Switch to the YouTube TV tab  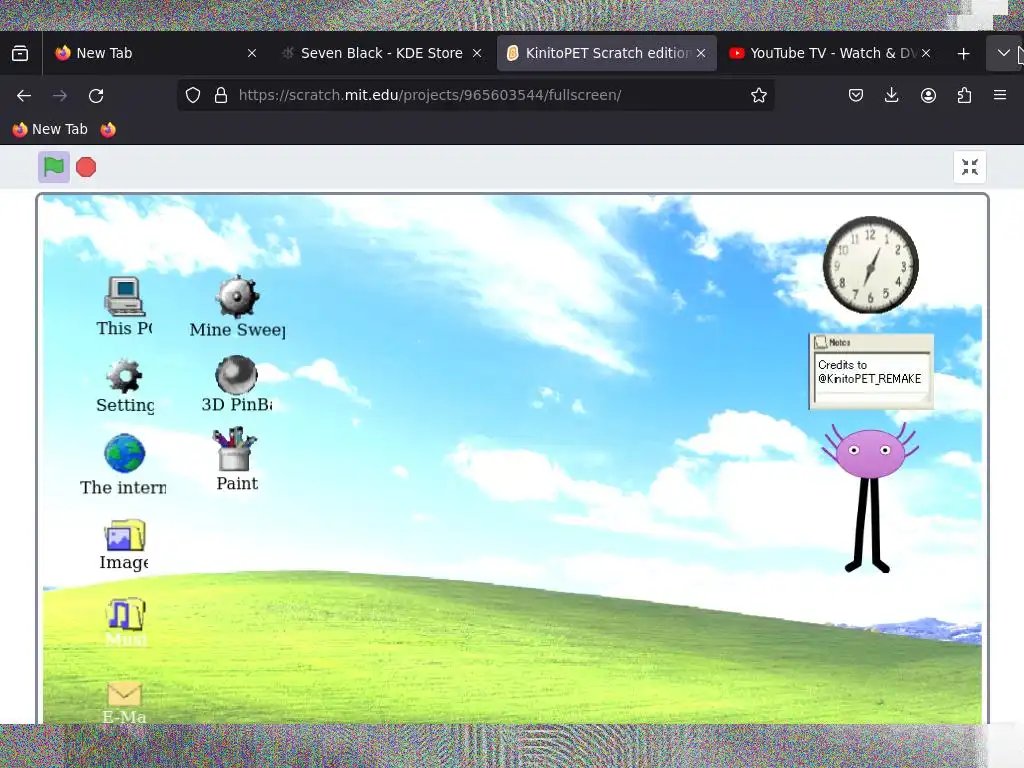click(833, 53)
